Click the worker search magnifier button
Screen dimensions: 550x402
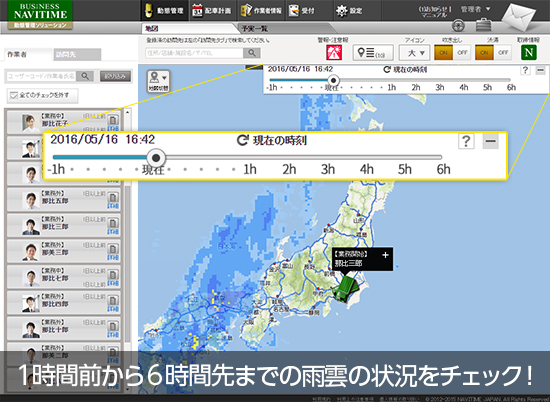tap(85, 76)
